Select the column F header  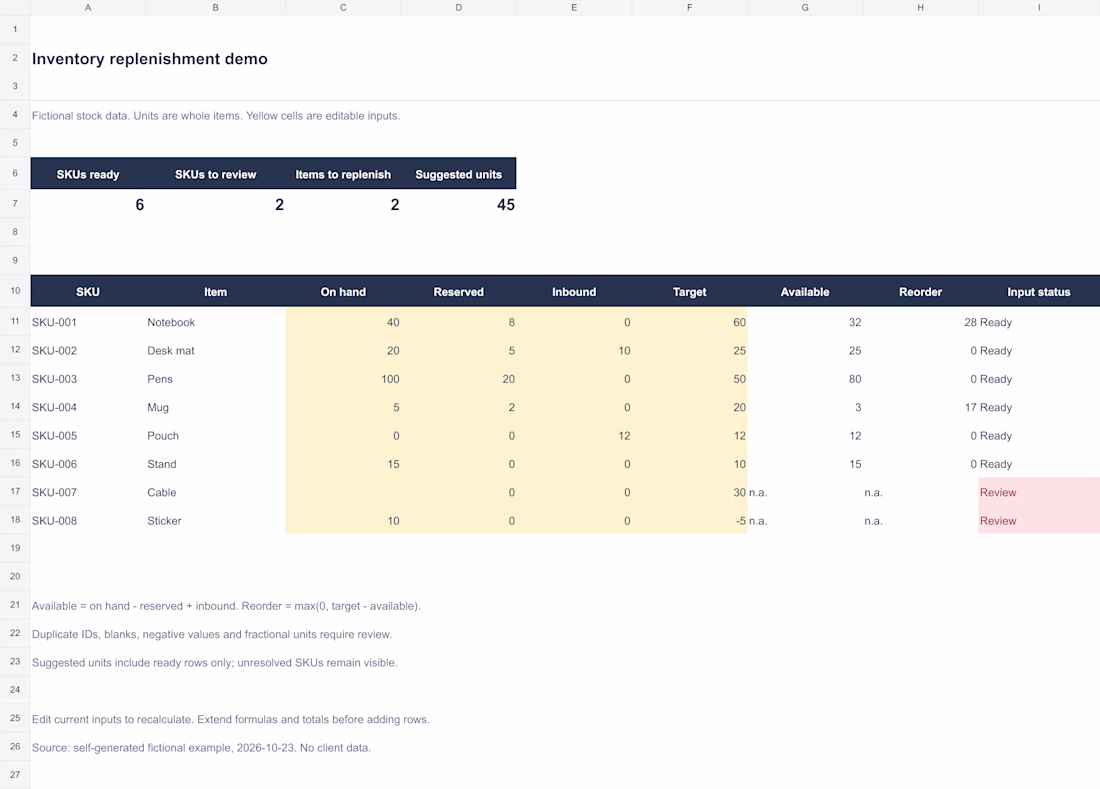(x=690, y=8)
